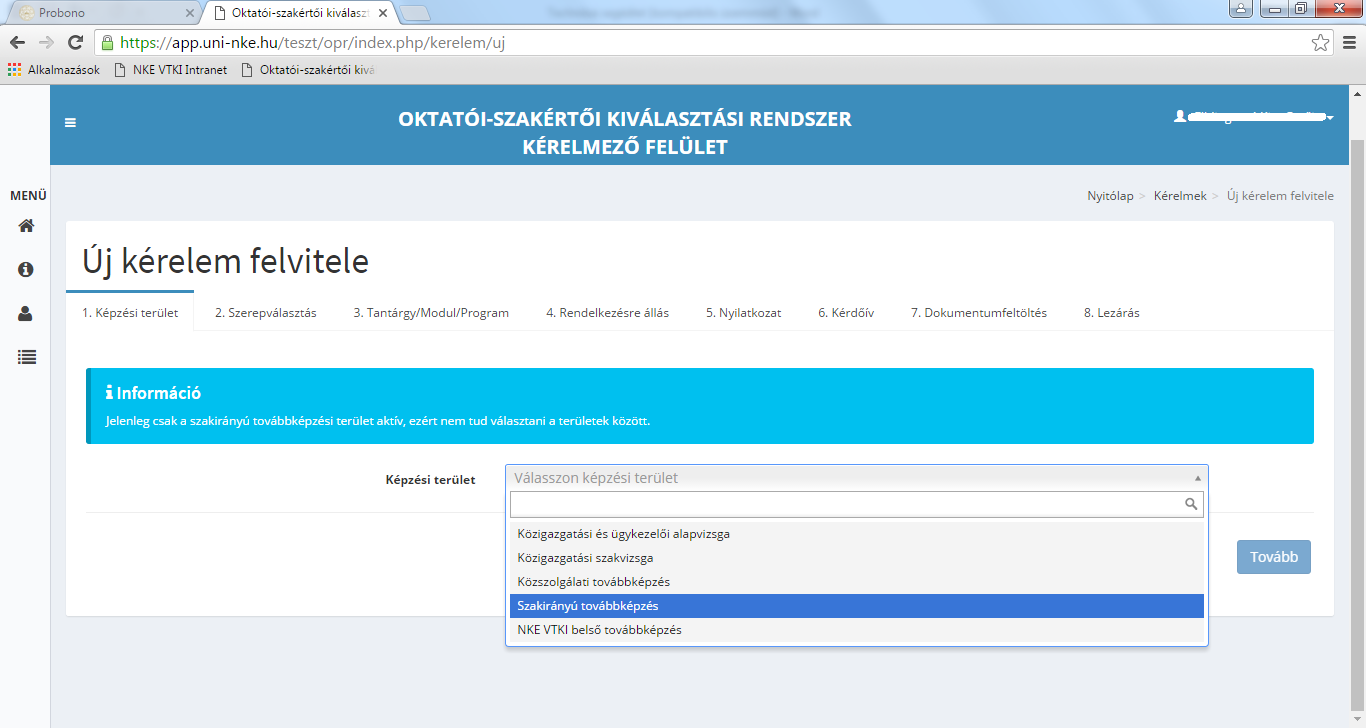Open the user account dropdown in the header
This screenshot has width=1366, height=728.
click(x=1254, y=117)
